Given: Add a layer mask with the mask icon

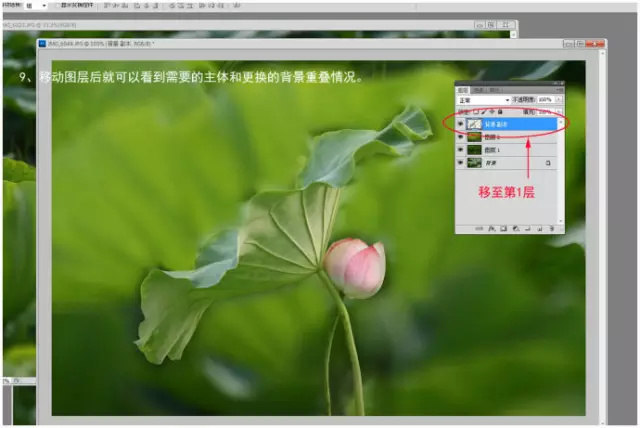Looking at the screenshot, I should click(x=504, y=228).
